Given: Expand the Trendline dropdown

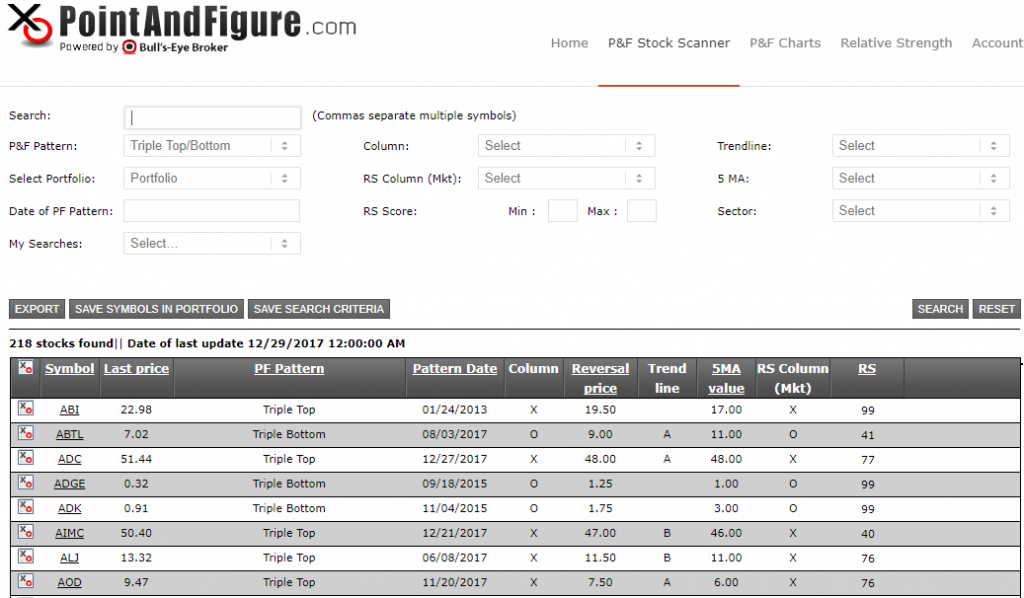Looking at the screenshot, I should (919, 145).
